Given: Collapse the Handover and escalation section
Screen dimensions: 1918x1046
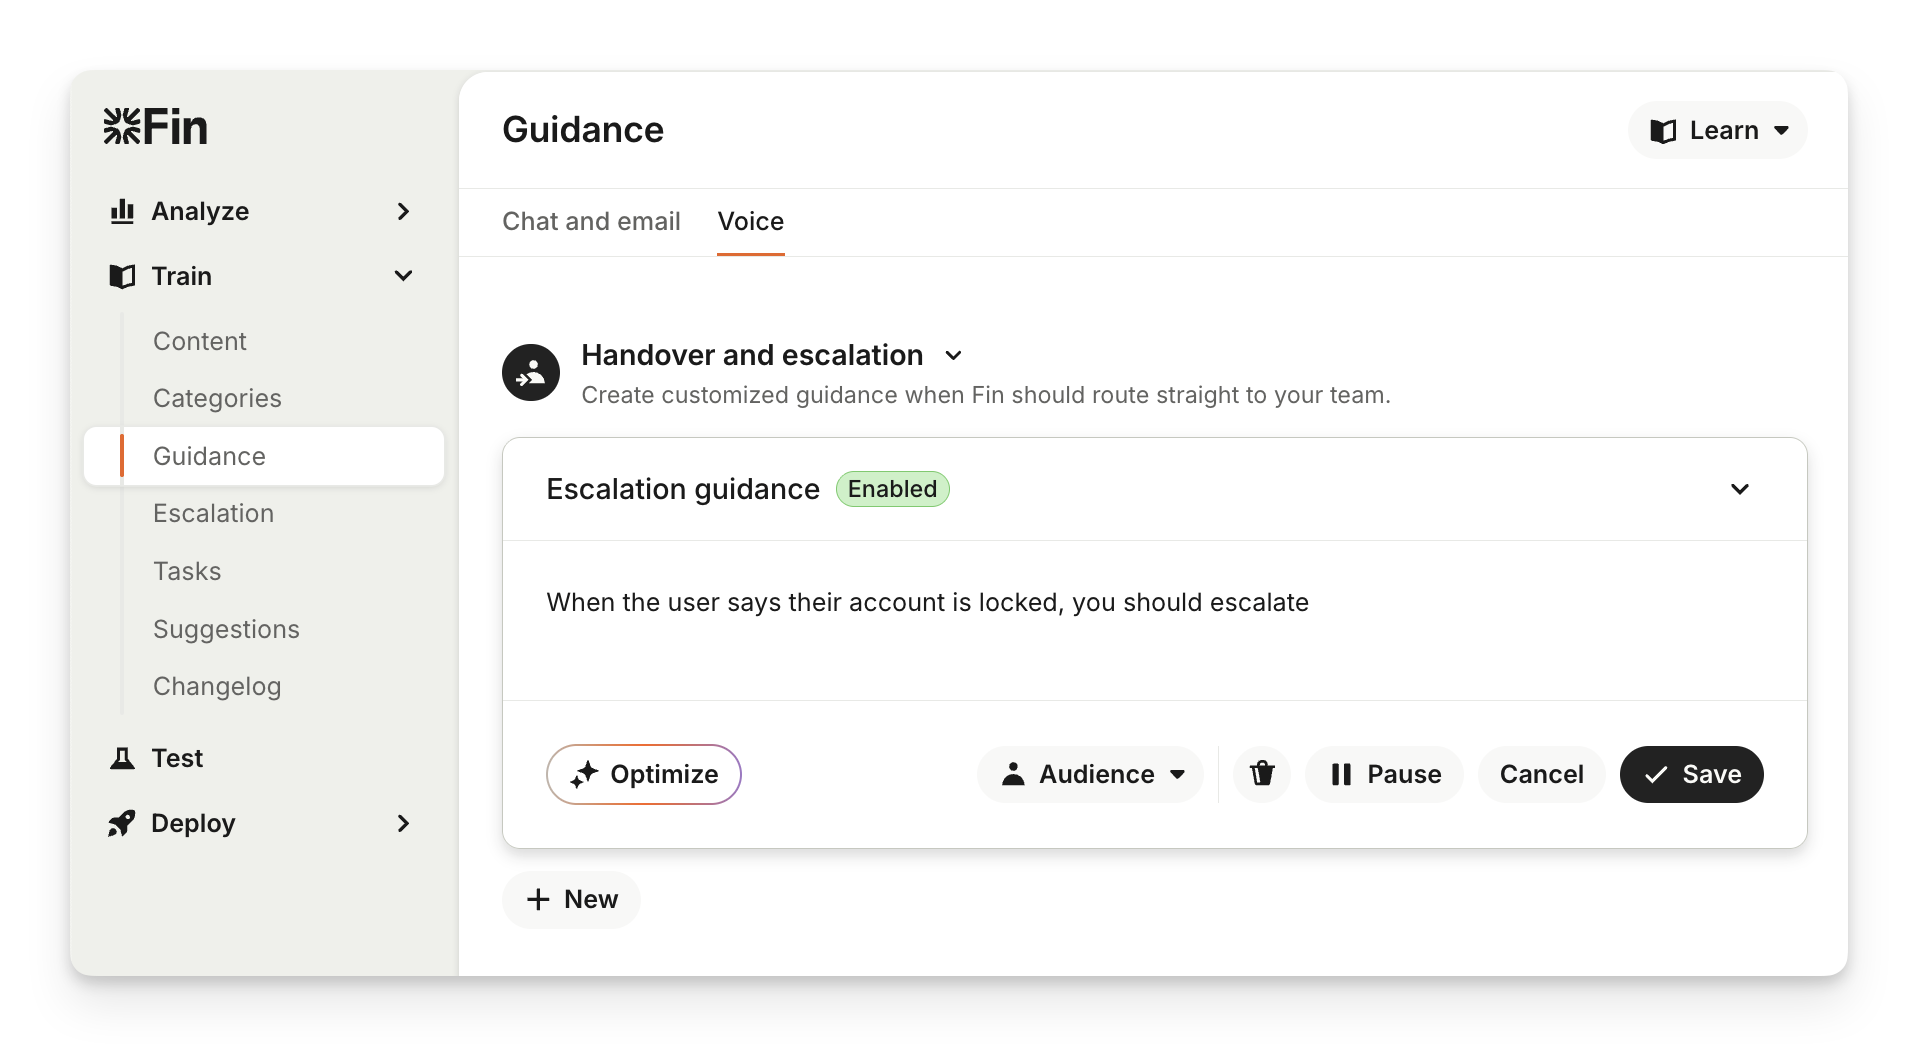Looking at the screenshot, I should [954, 356].
